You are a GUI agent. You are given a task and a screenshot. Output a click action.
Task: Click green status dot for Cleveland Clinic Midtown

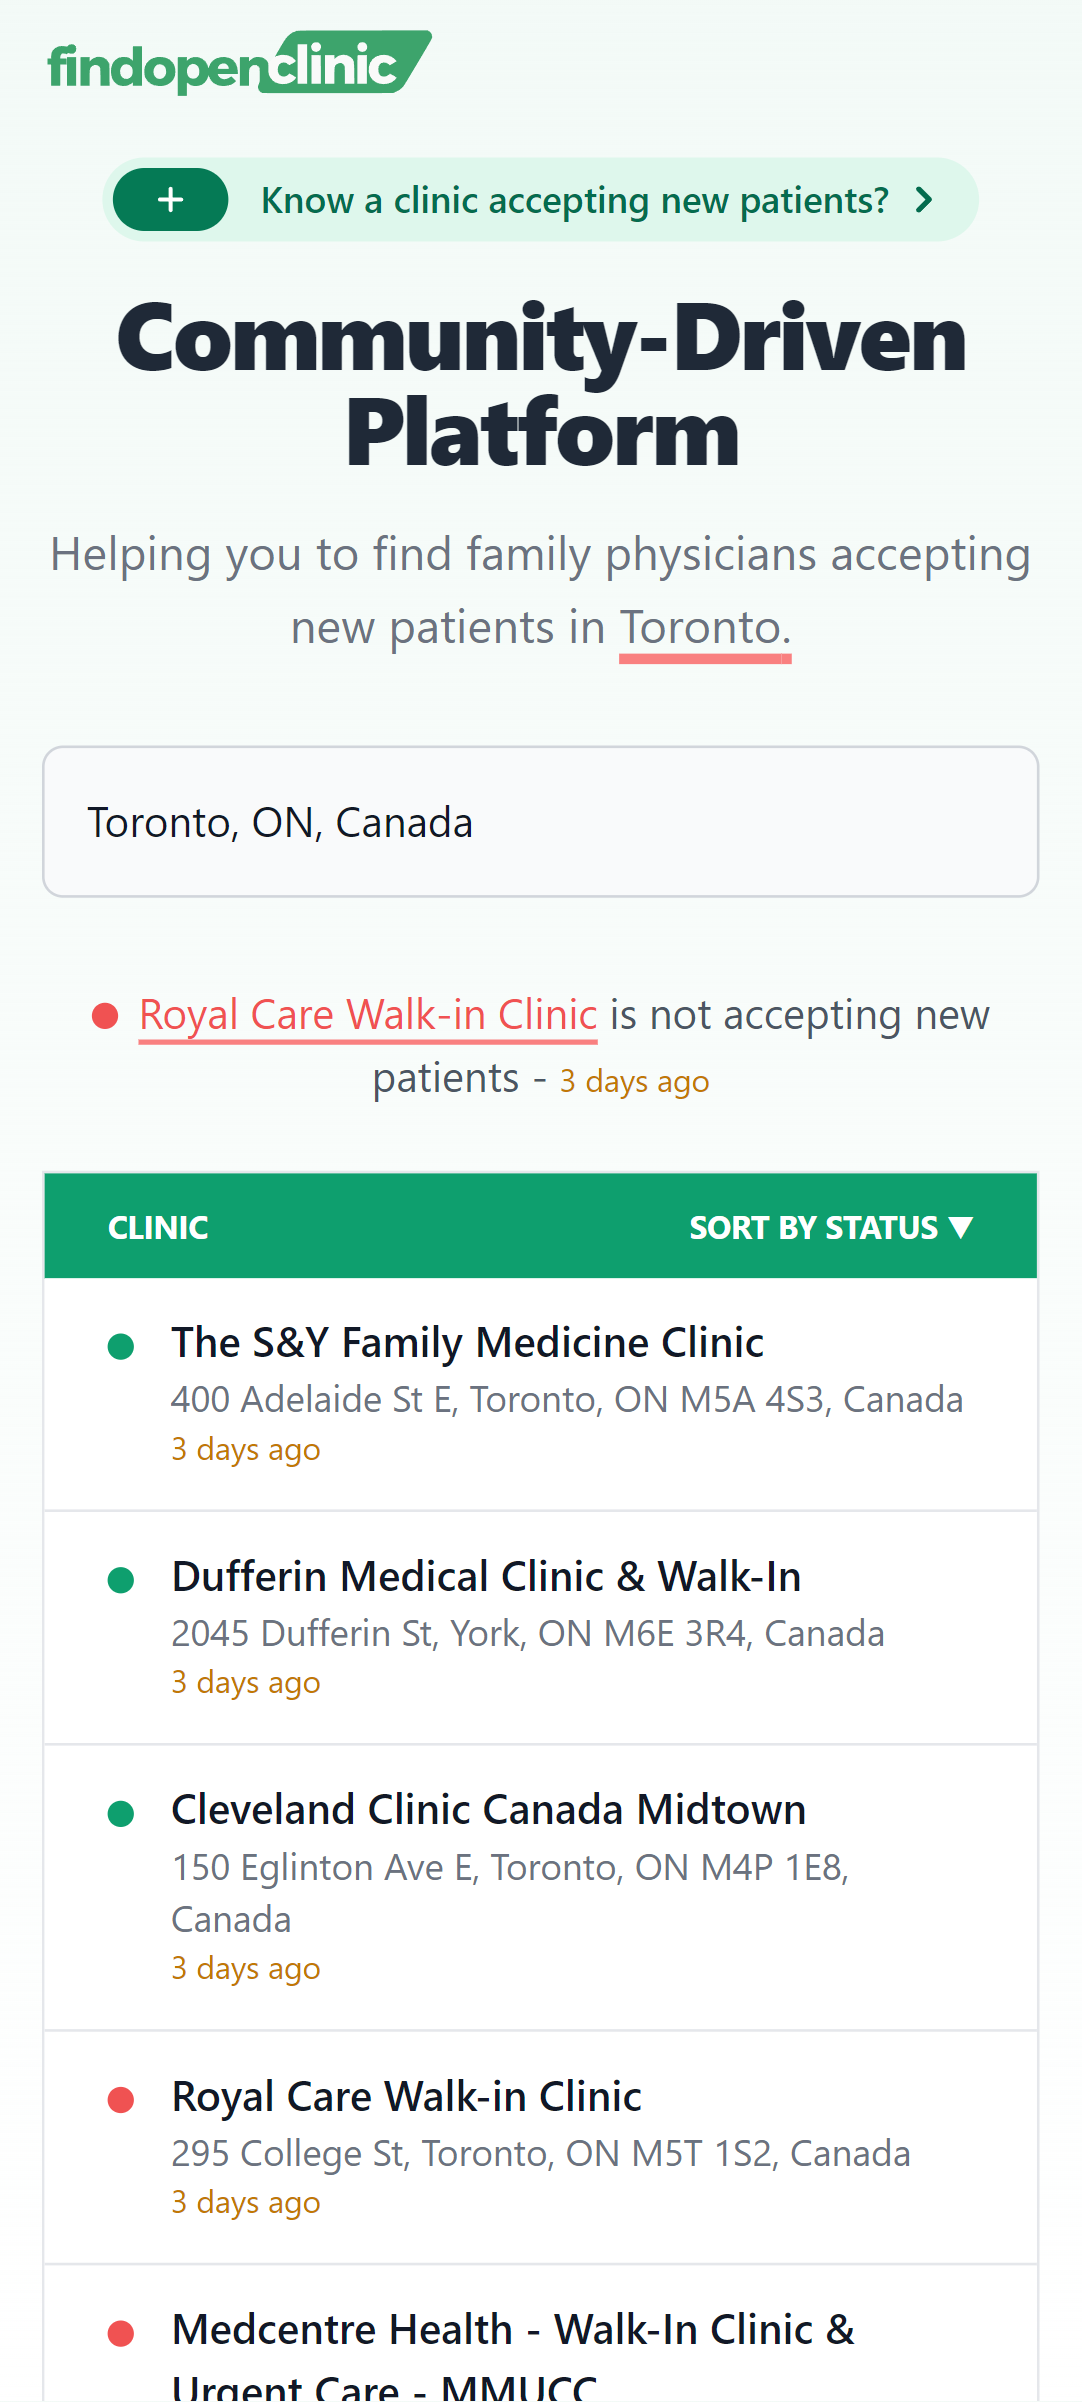pos(121,1813)
